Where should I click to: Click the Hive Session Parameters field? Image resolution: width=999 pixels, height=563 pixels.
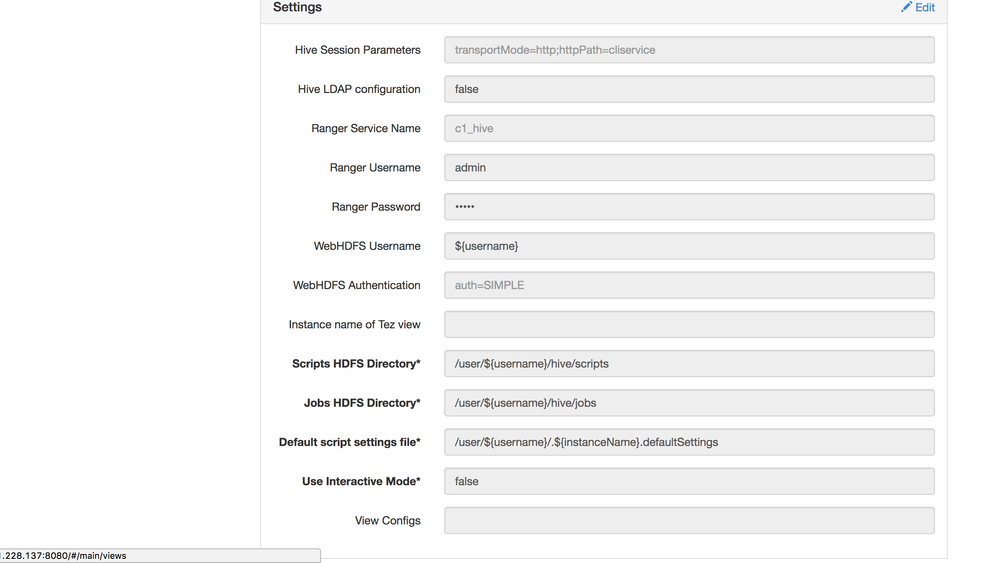coord(689,50)
